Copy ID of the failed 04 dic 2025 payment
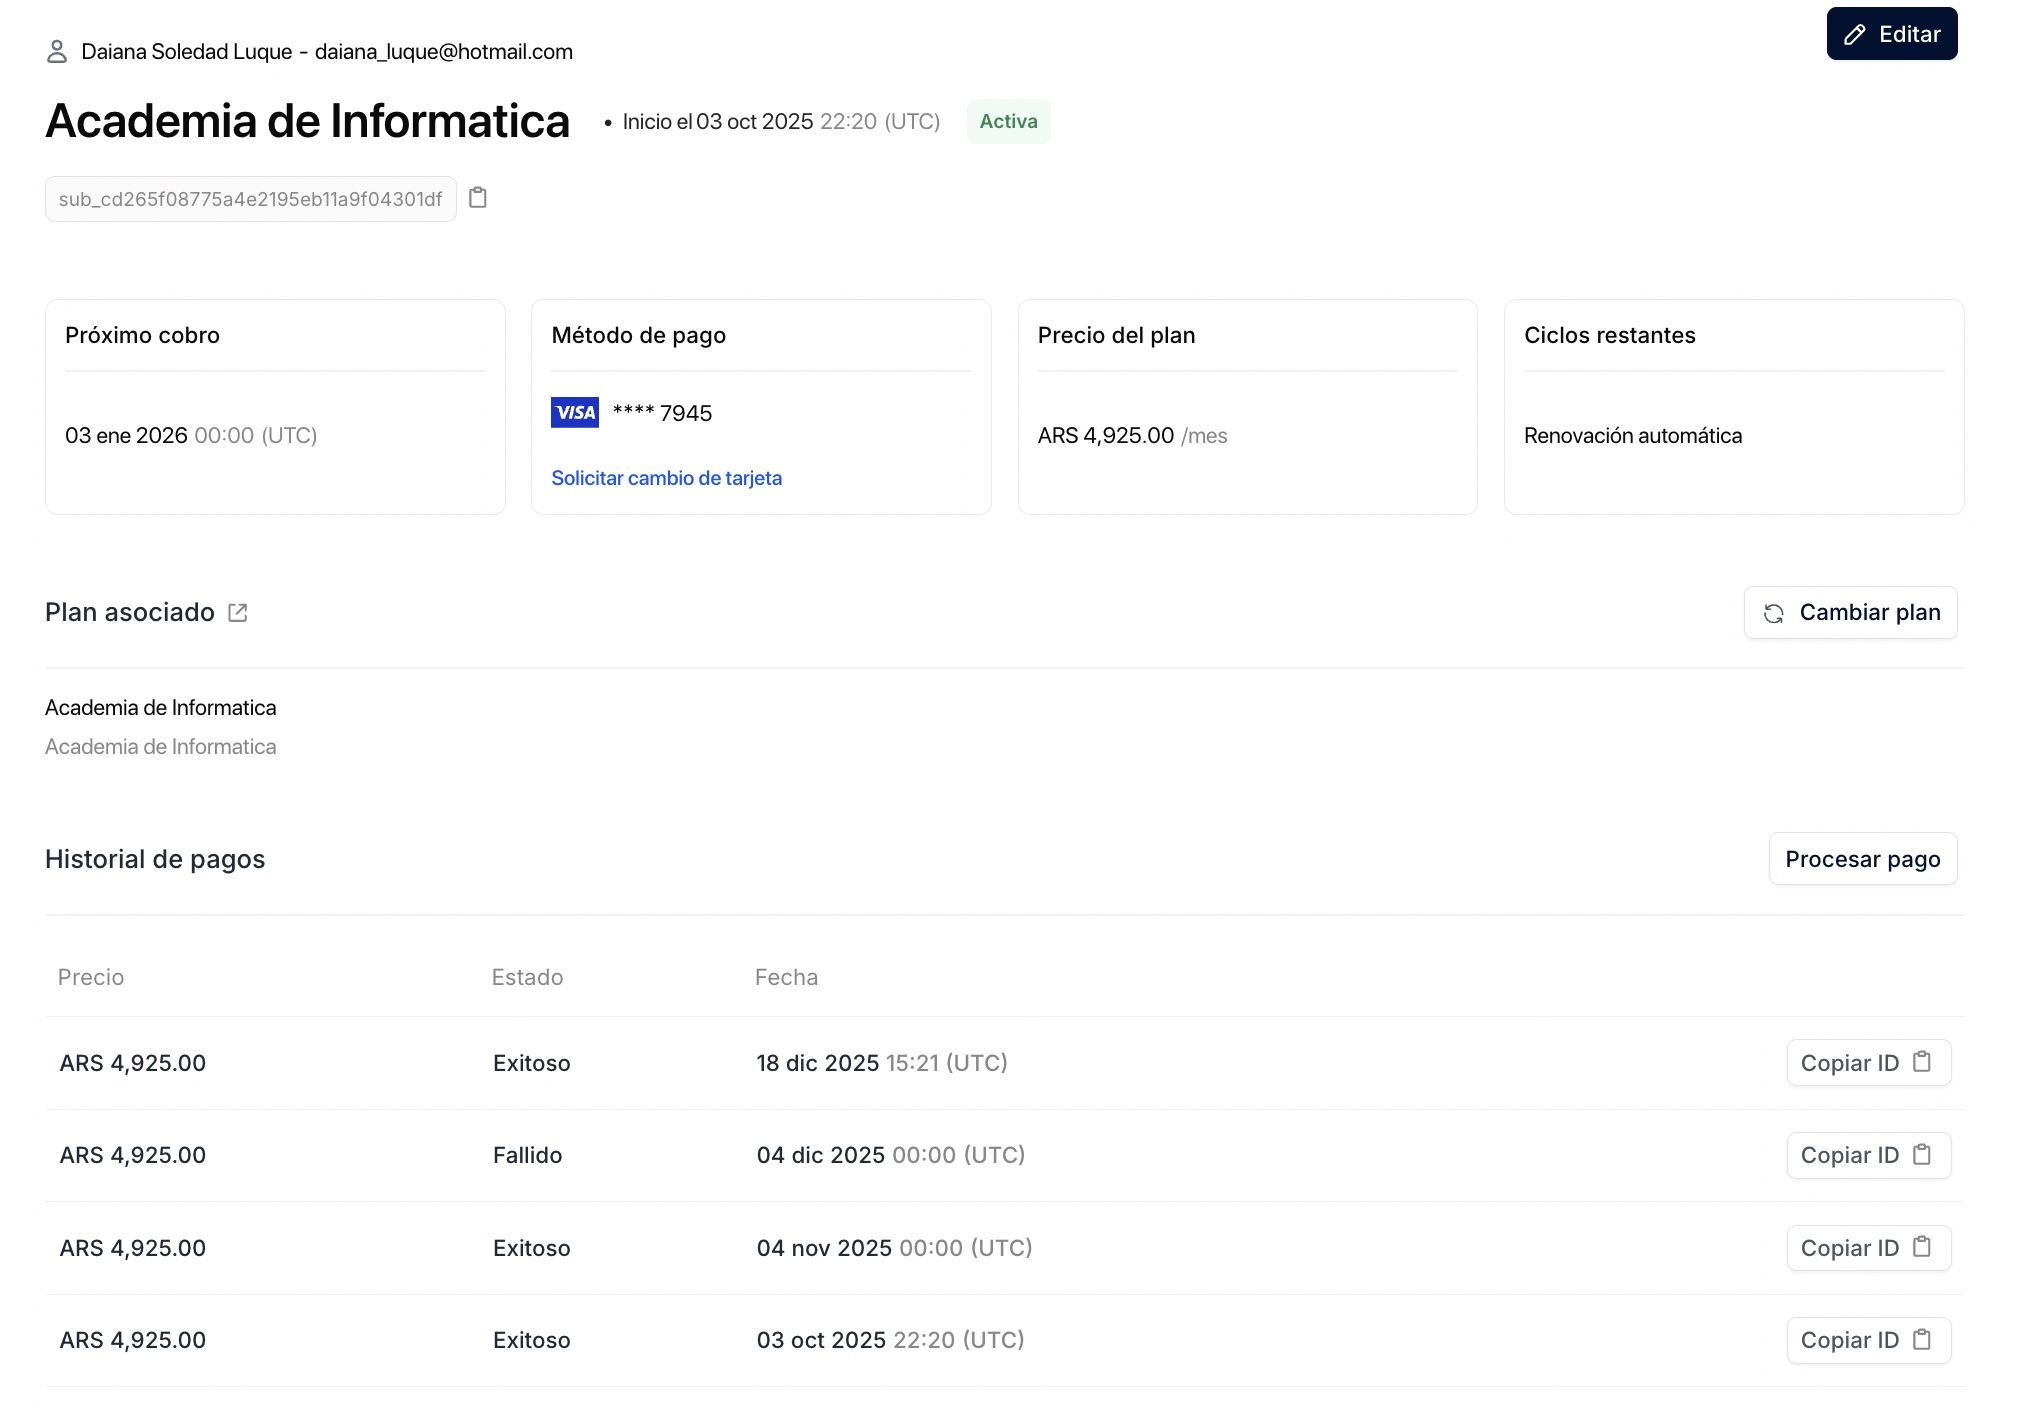Screen dimensions: 2018x1428 point(1869,1155)
